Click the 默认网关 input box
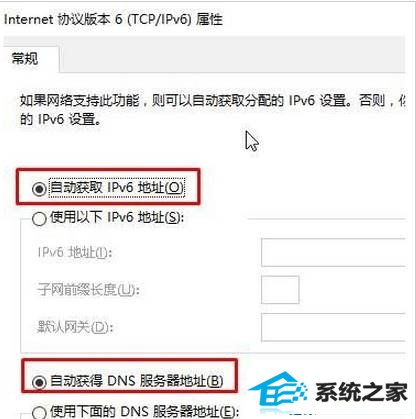The height and width of the screenshot is (419, 416). (333, 327)
